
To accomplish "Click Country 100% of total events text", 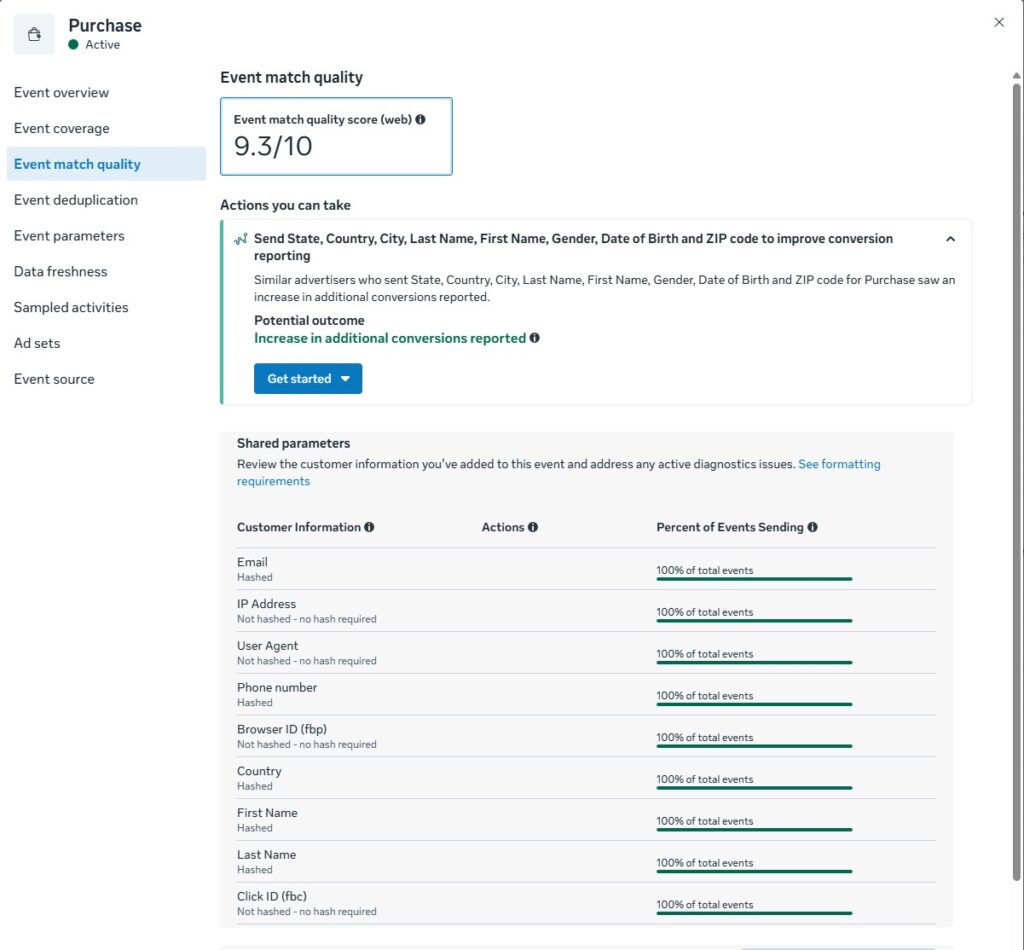I will [705, 779].
